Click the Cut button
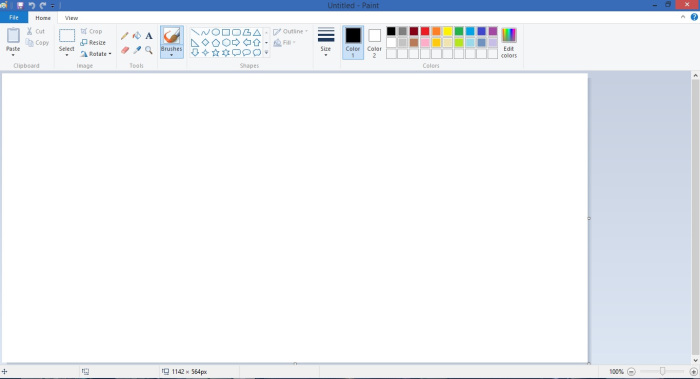The height and width of the screenshot is (379, 700). pyautogui.click(x=36, y=31)
